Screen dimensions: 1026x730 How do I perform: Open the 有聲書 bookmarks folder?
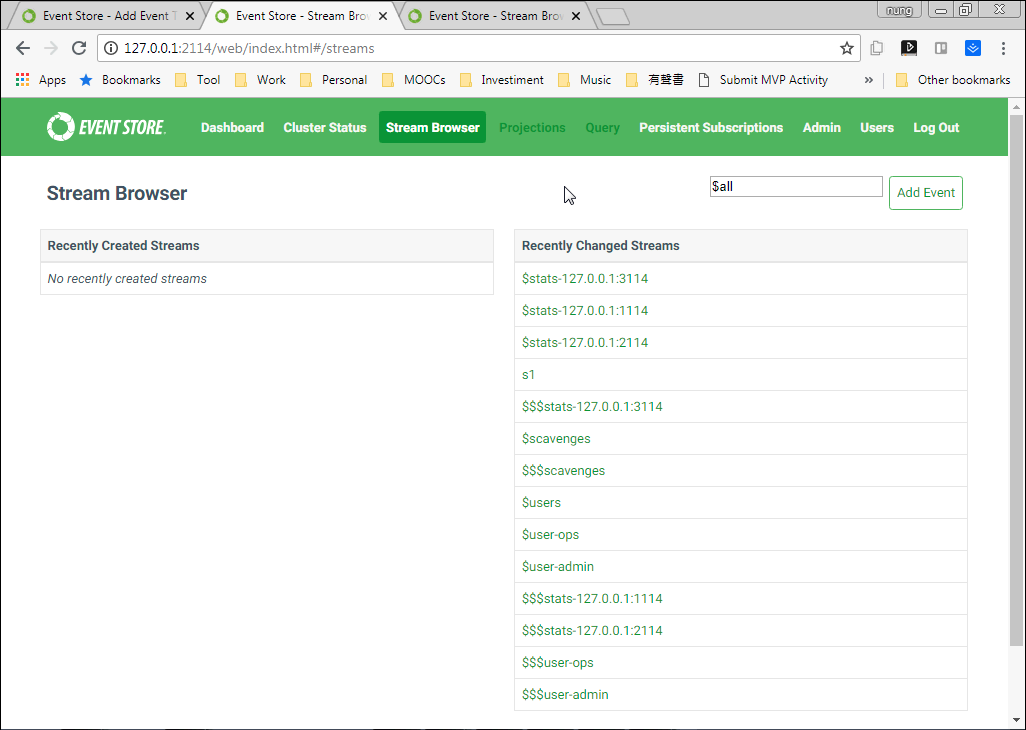pyautogui.click(x=655, y=80)
